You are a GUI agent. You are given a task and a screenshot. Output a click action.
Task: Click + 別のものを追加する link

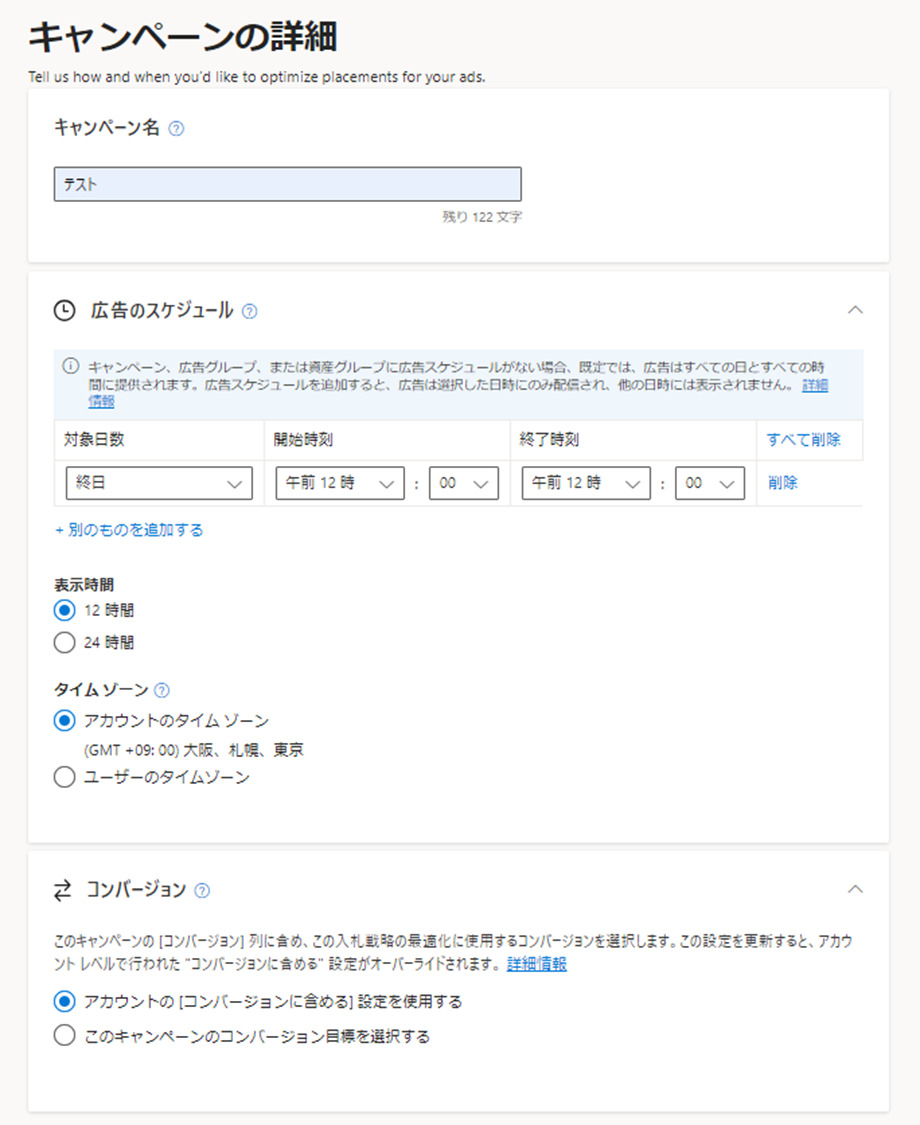click(x=129, y=530)
